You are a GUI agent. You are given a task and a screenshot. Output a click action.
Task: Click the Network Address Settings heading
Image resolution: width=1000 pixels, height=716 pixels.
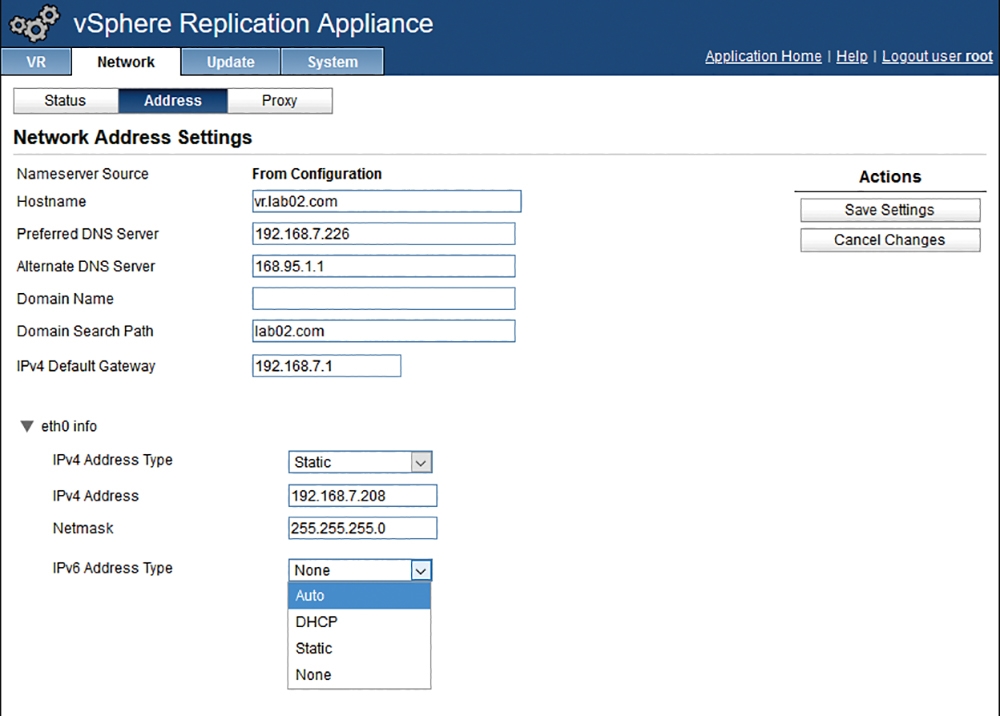click(133, 137)
